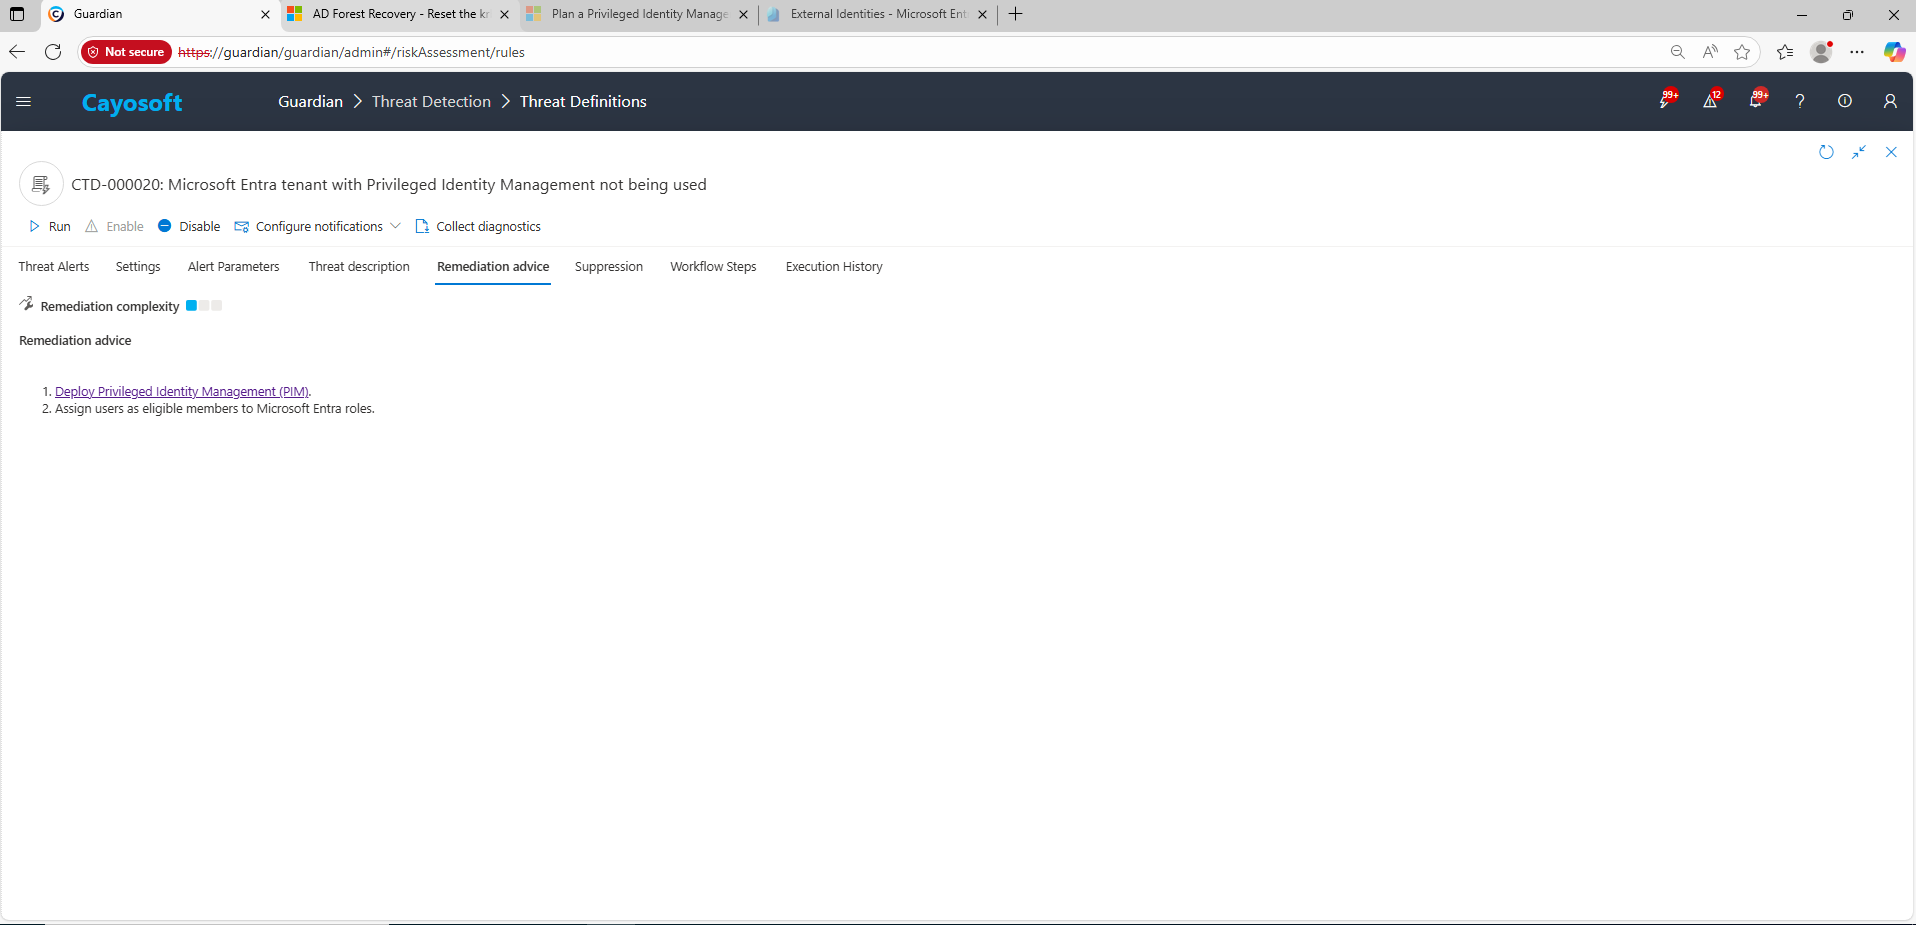Open Deploy Privileged Identity Management link
1916x925 pixels.
coord(181,392)
